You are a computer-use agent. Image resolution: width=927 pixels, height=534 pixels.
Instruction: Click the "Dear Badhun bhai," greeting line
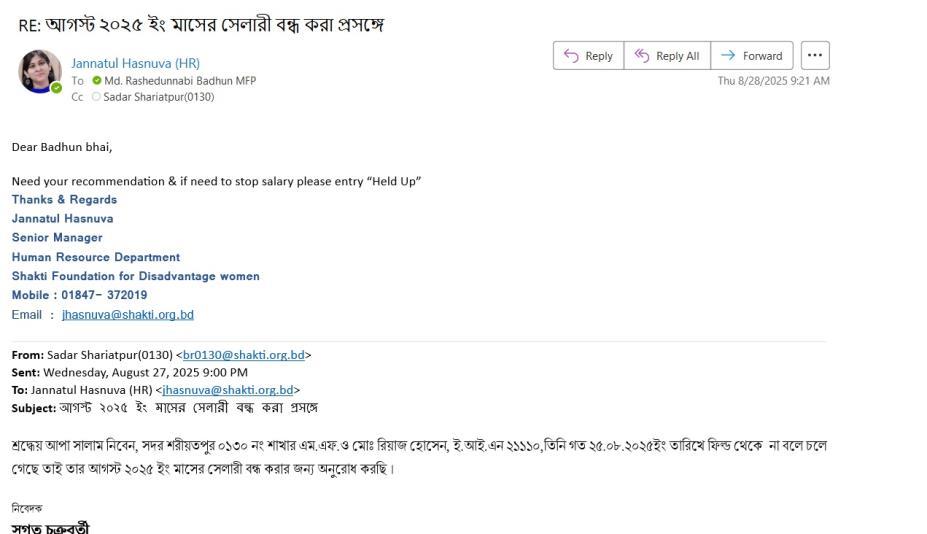(62, 147)
